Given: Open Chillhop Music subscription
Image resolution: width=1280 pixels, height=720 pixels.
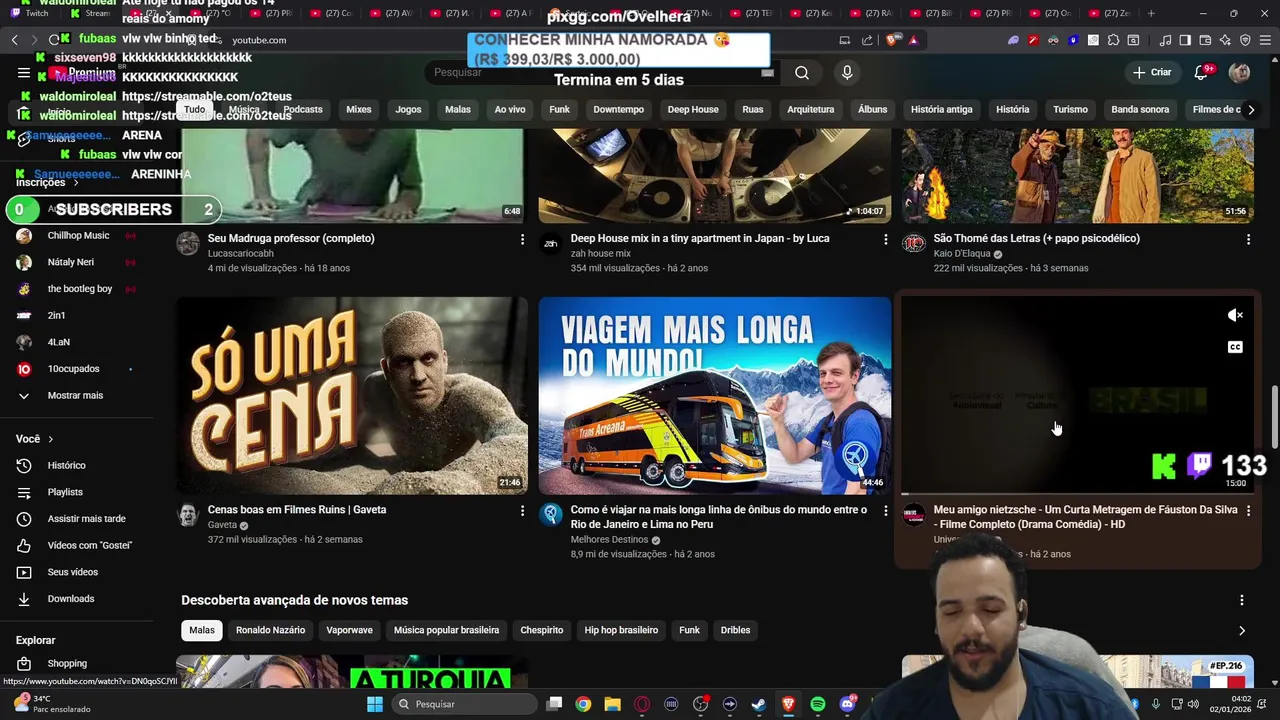Looking at the screenshot, I should pos(76,235).
